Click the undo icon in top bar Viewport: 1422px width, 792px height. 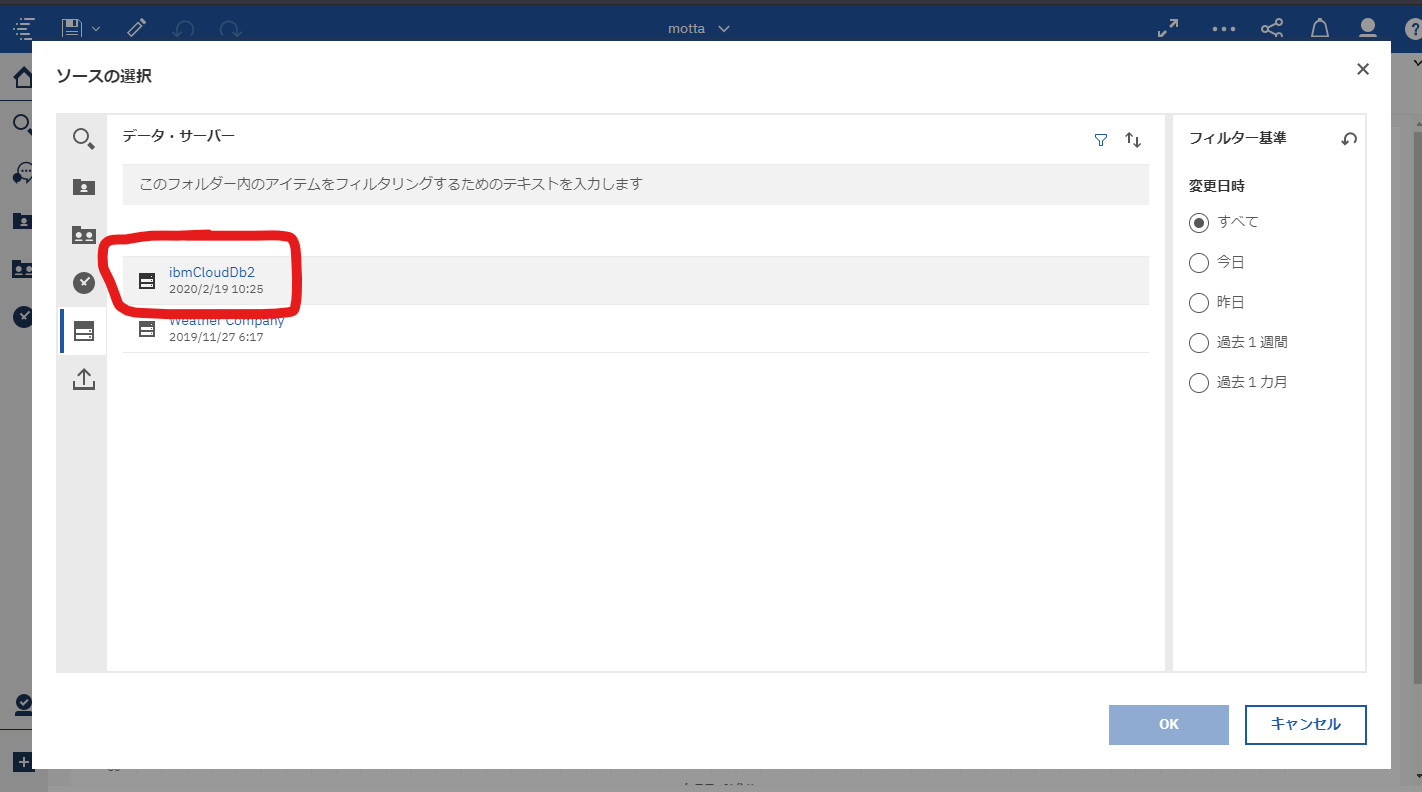[x=183, y=30]
